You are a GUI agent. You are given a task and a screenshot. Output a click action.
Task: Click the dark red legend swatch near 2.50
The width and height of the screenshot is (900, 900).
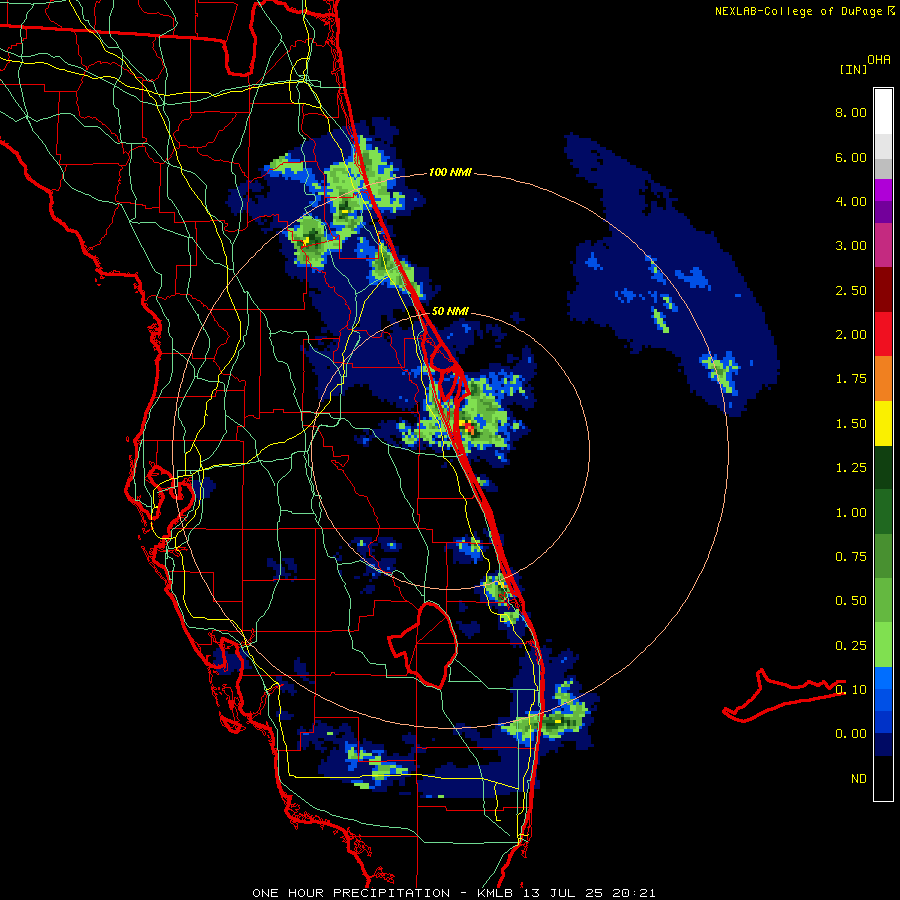(x=883, y=290)
